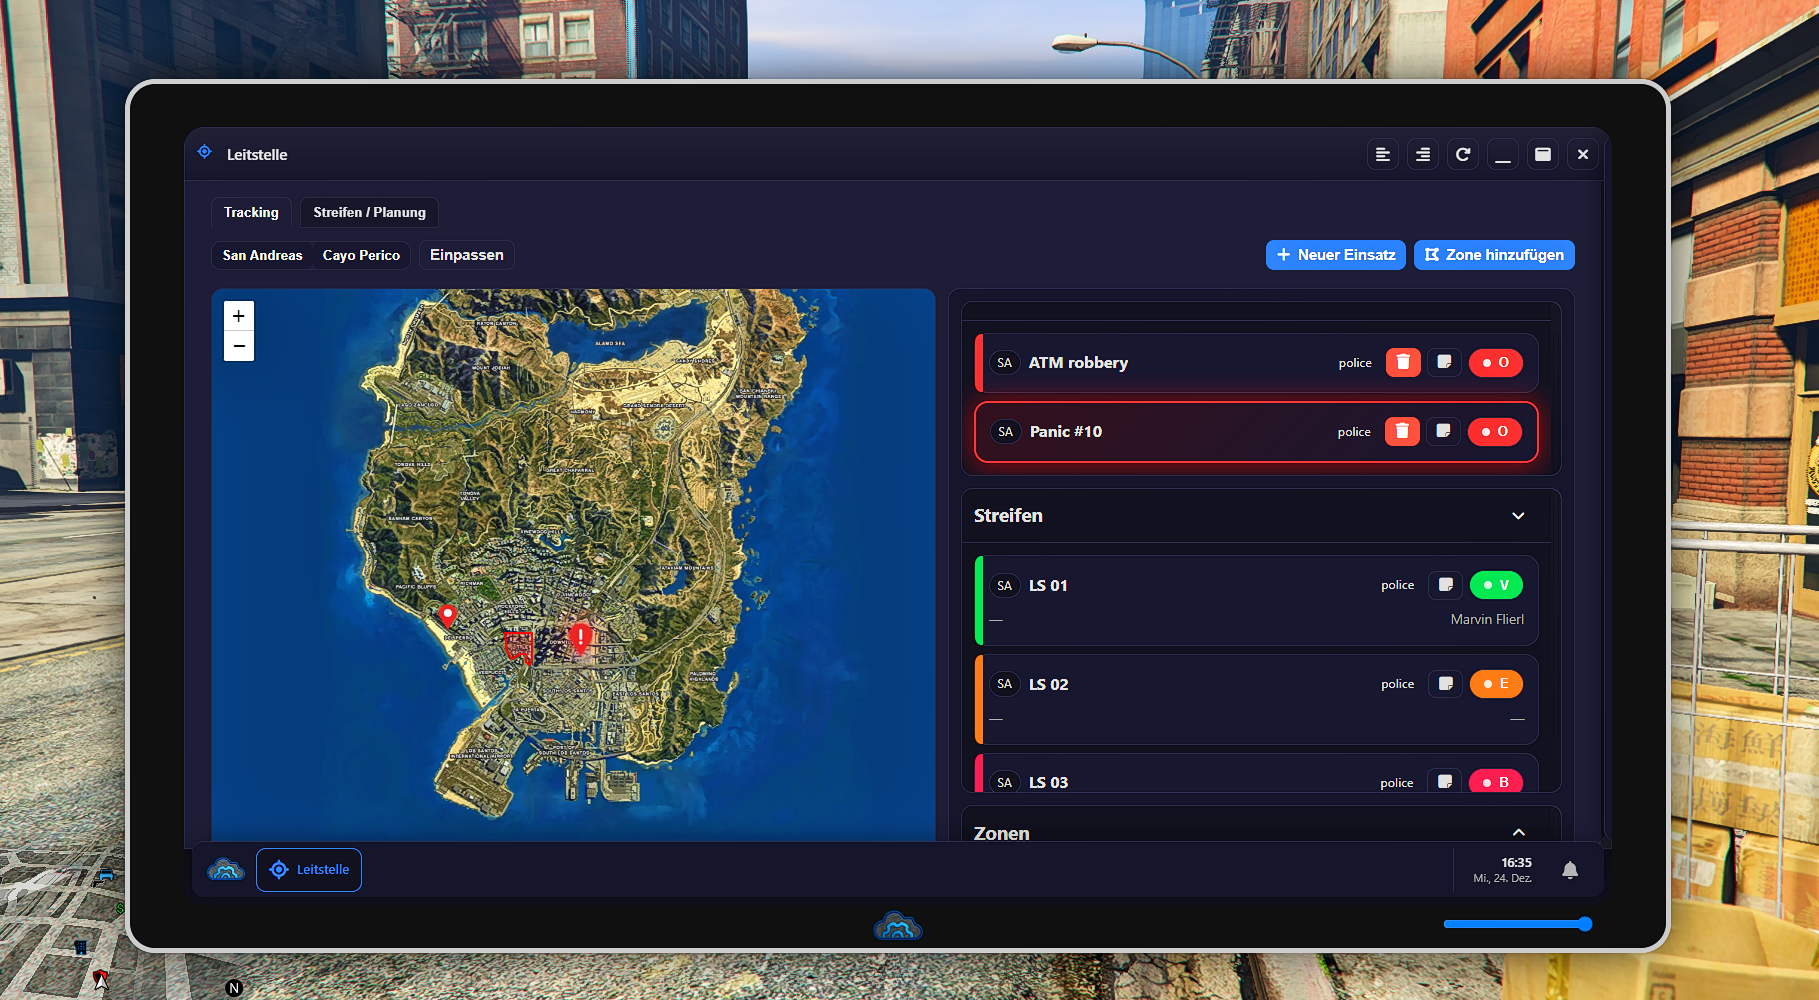This screenshot has height=1000, width=1819.
Task: Open the Streifen / Planung tab
Action: (369, 213)
